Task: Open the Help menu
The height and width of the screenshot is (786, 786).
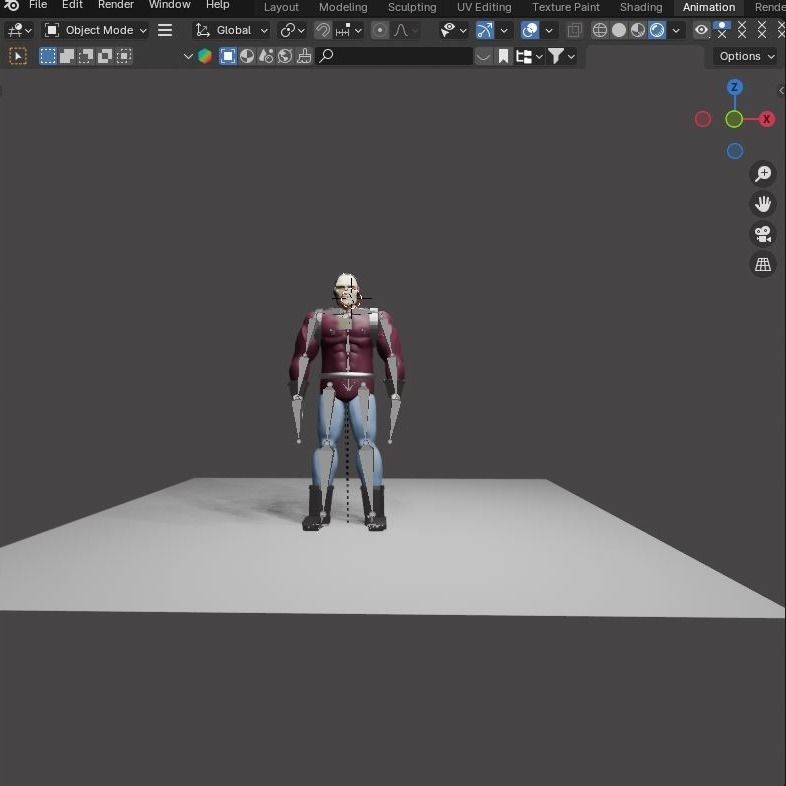Action: pos(218,5)
